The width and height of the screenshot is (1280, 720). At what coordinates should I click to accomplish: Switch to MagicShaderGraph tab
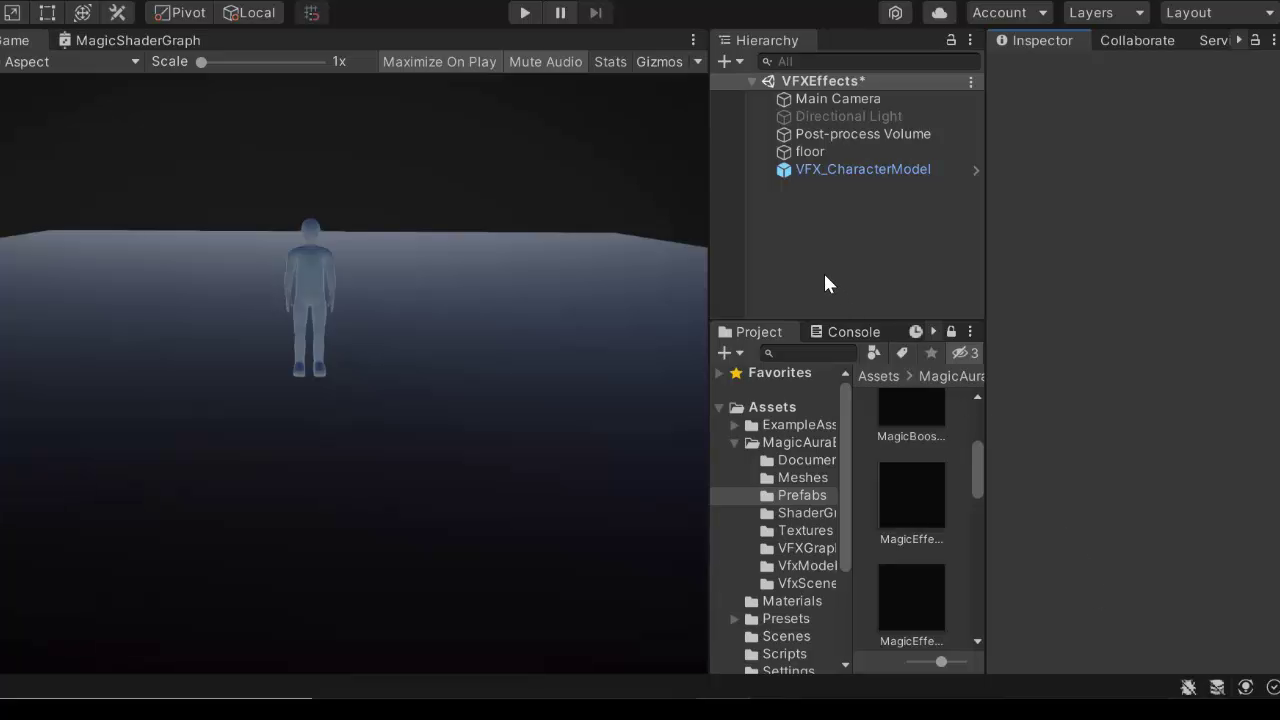click(x=129, y=40)
